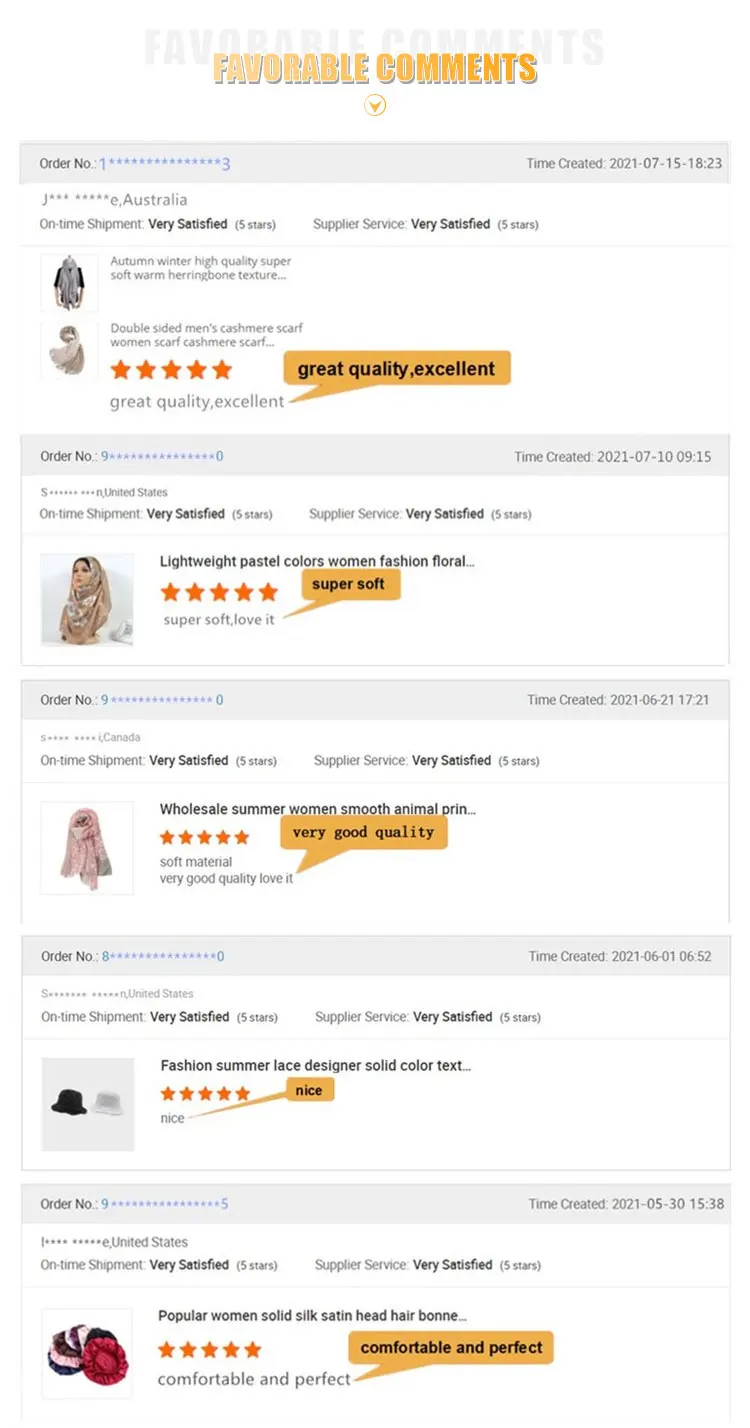750x1428 pixels.
Task: Open the Lightweight pastel colors scarf title
Action: 317,562
